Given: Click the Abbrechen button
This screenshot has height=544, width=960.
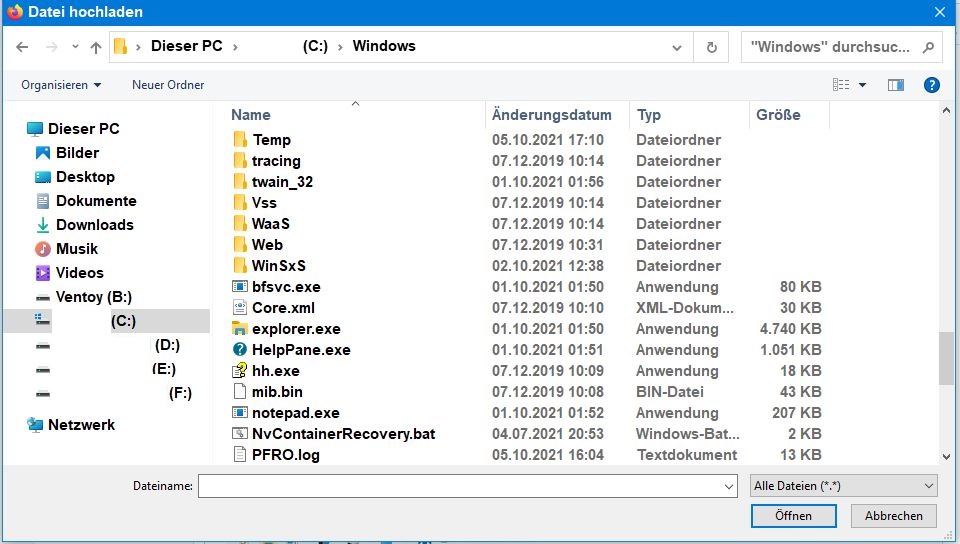Looking at the screenshot, I should click(893, 516).
